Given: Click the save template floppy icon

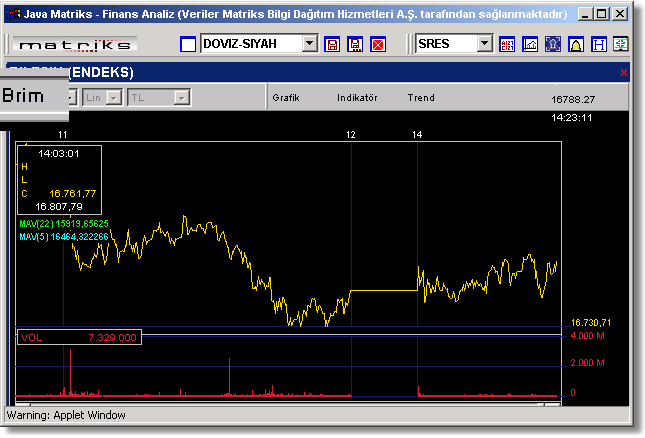Looking at the screenshot, I should pos(333,45).
